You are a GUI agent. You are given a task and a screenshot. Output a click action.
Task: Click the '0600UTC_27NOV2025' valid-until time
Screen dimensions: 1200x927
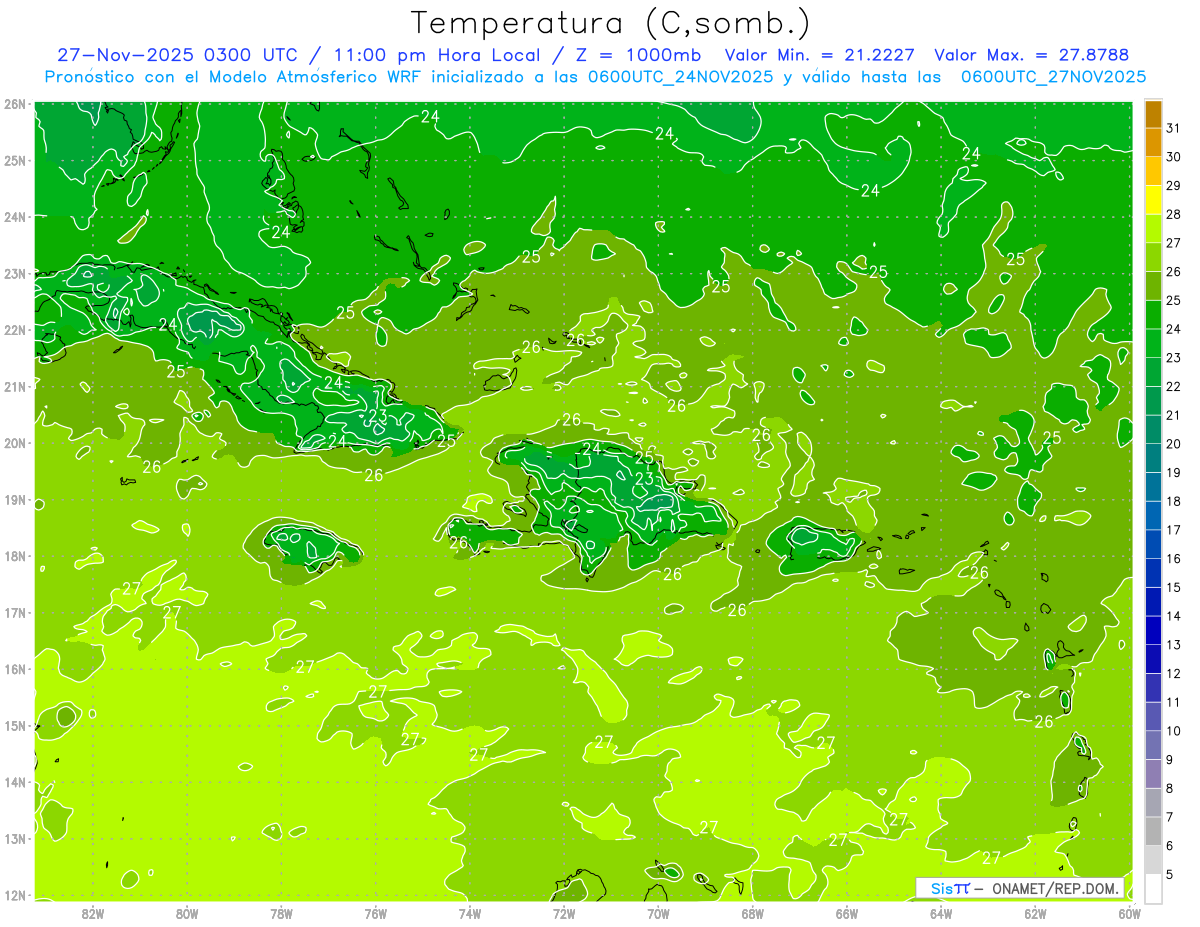coord(1053,76)
